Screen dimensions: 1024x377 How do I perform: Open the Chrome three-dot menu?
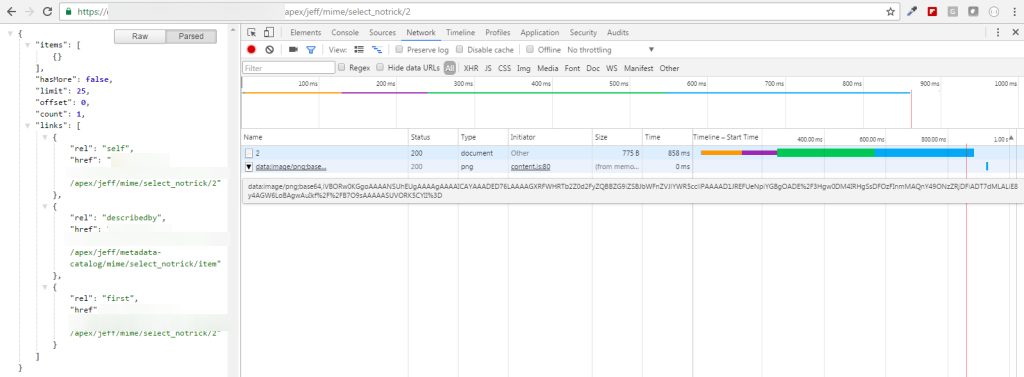(x=1014, y=12)
